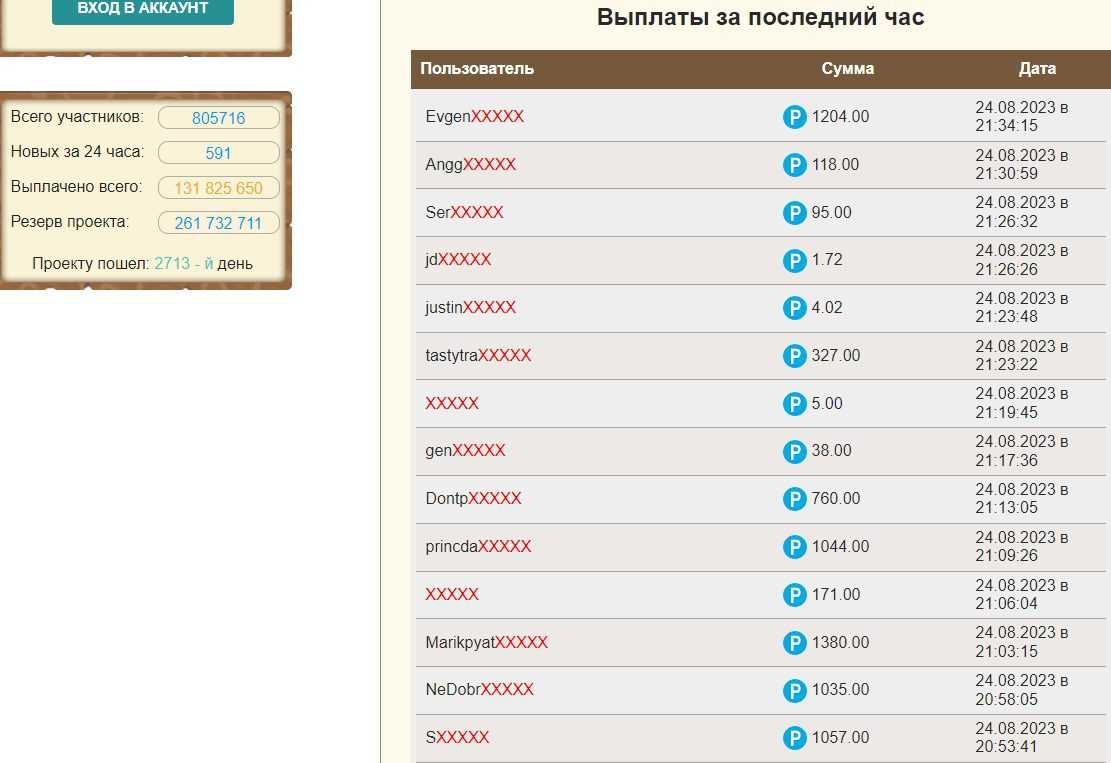Click the Пользователь column header

(477, 69)
